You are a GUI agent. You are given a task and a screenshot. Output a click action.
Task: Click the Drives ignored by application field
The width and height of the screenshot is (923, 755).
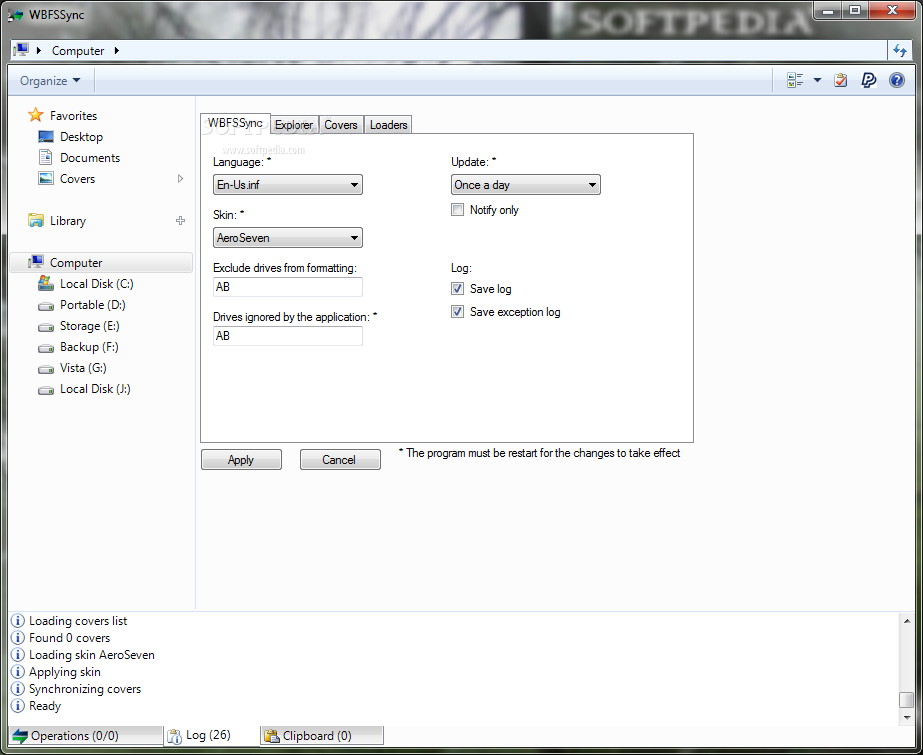tap(288, 336)
